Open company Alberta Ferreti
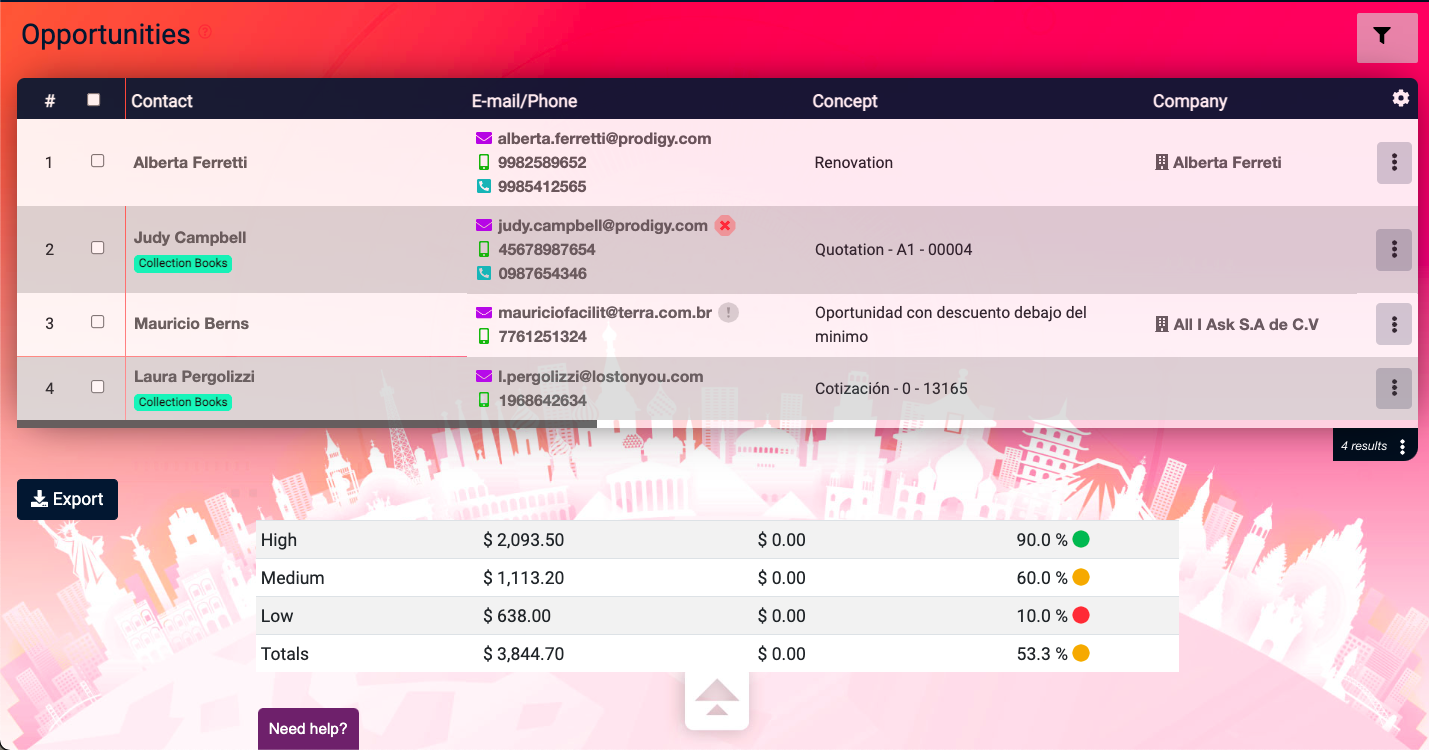 point(1227,162)
